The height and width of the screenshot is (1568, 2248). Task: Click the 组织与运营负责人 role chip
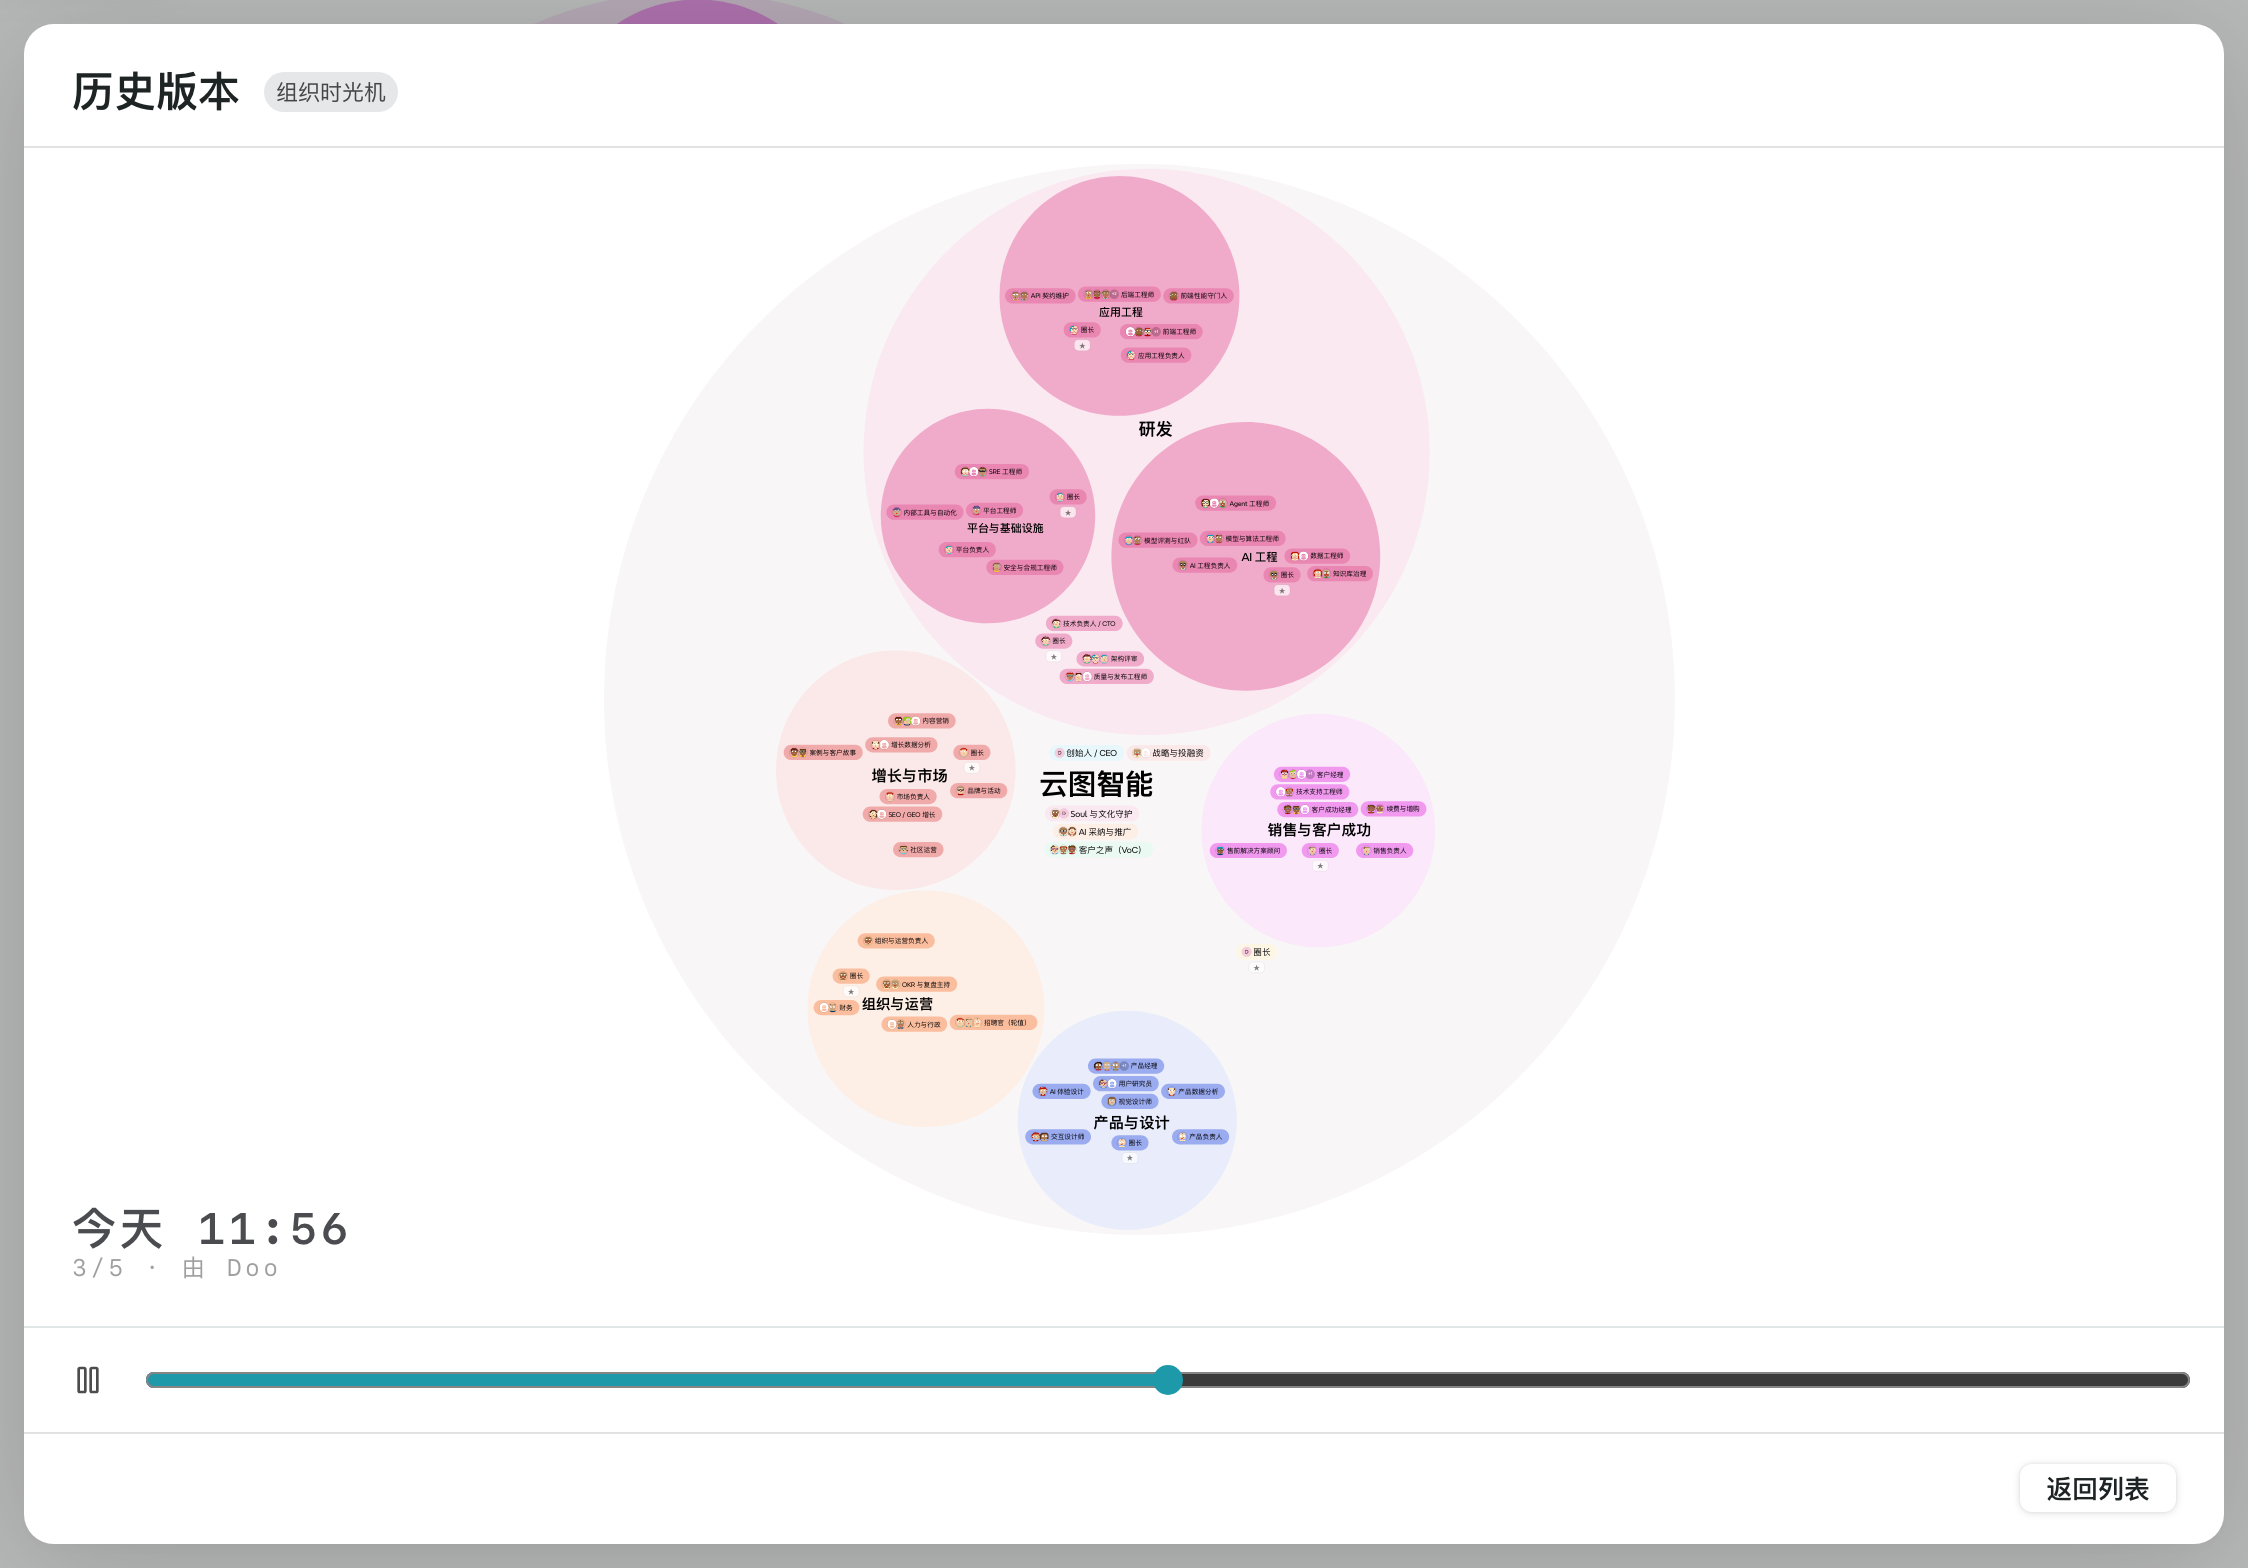coord(897,941)
